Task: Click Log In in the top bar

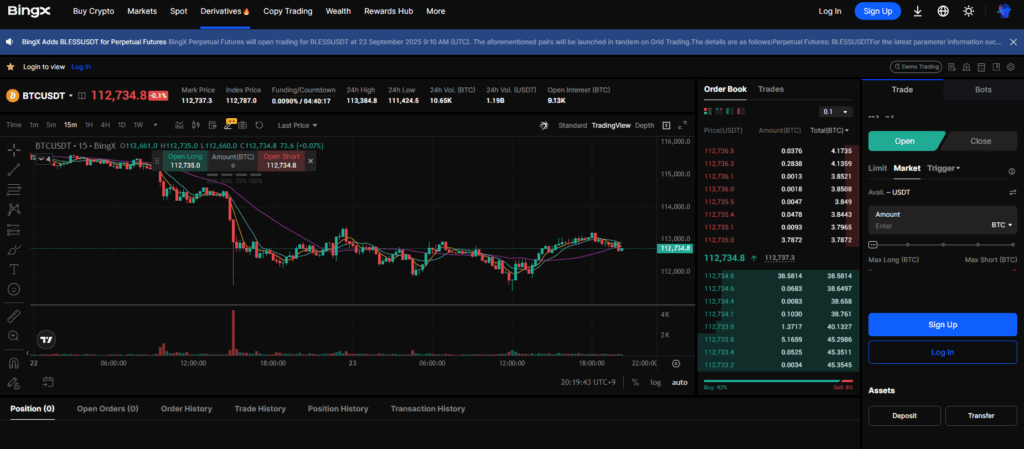Action: point(829,11)
